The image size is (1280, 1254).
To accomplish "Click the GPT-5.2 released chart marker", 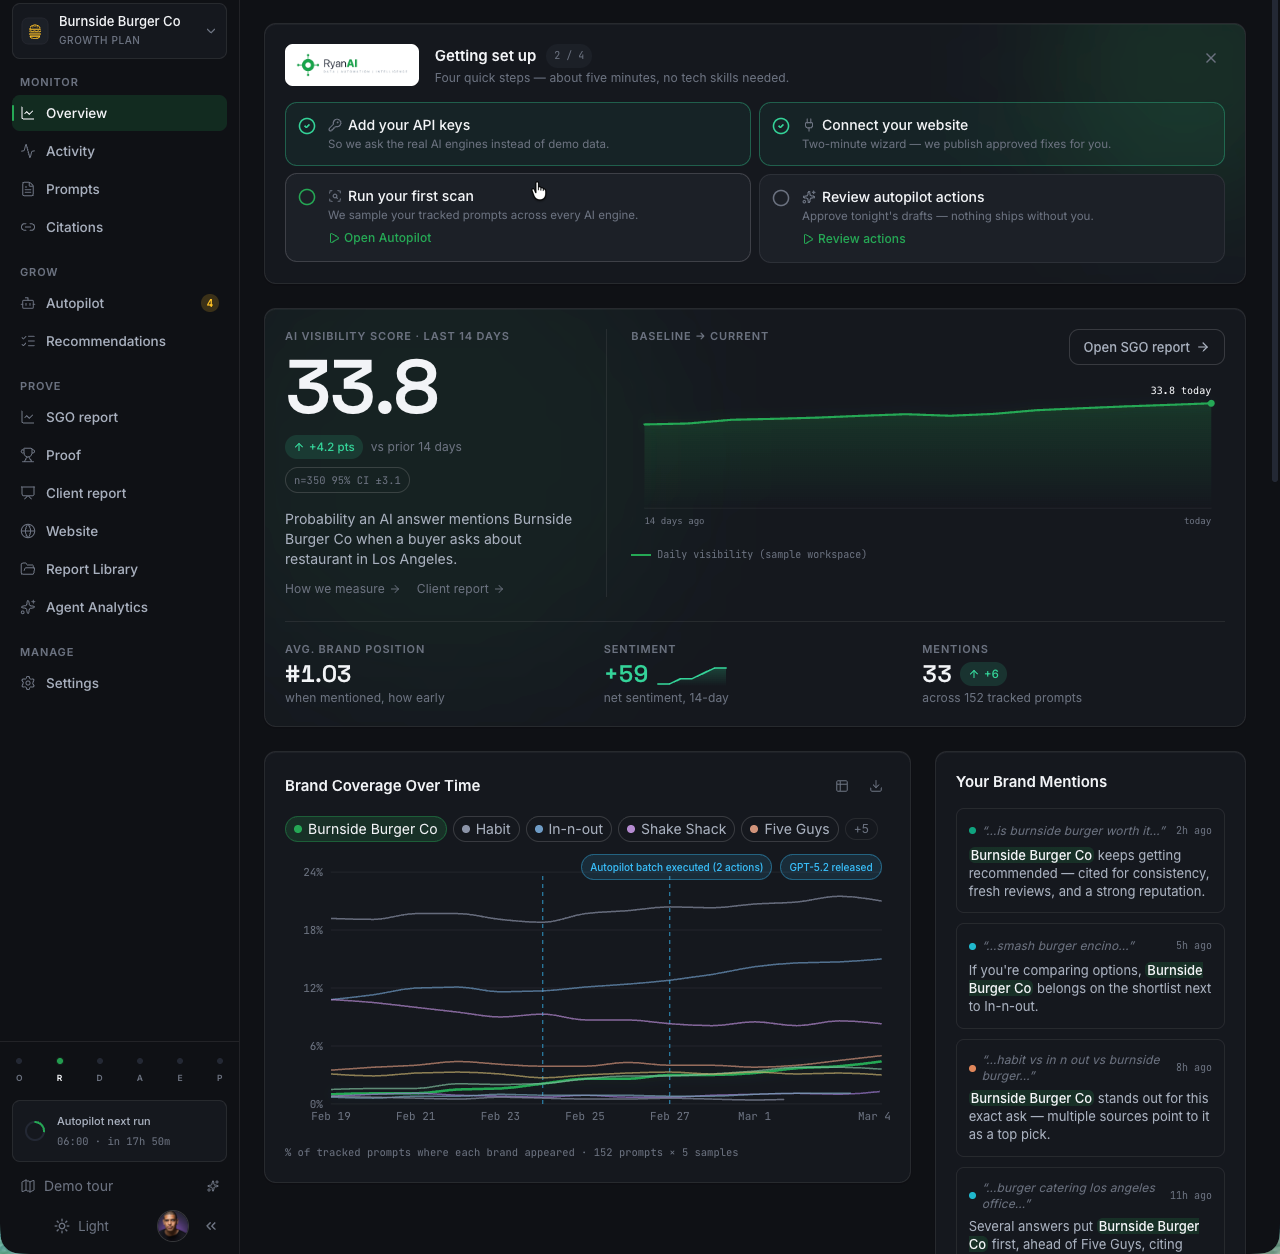I will [831, 867].
